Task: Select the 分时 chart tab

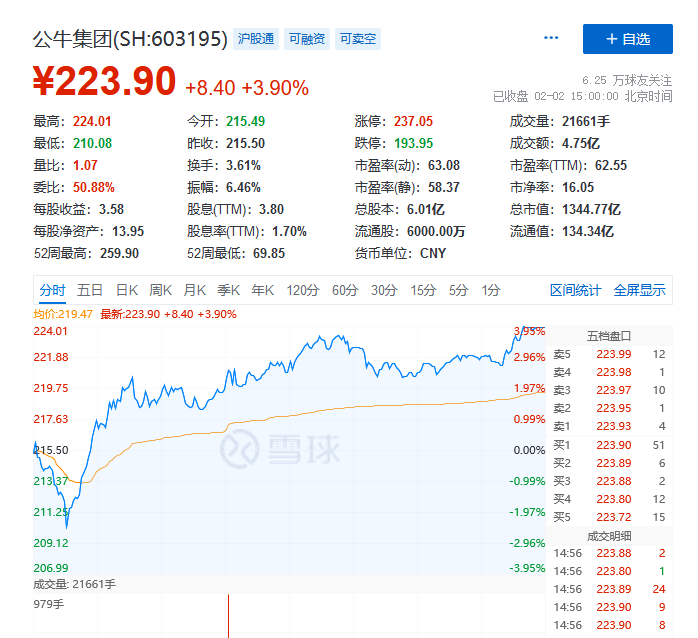Action: point(53,290)
